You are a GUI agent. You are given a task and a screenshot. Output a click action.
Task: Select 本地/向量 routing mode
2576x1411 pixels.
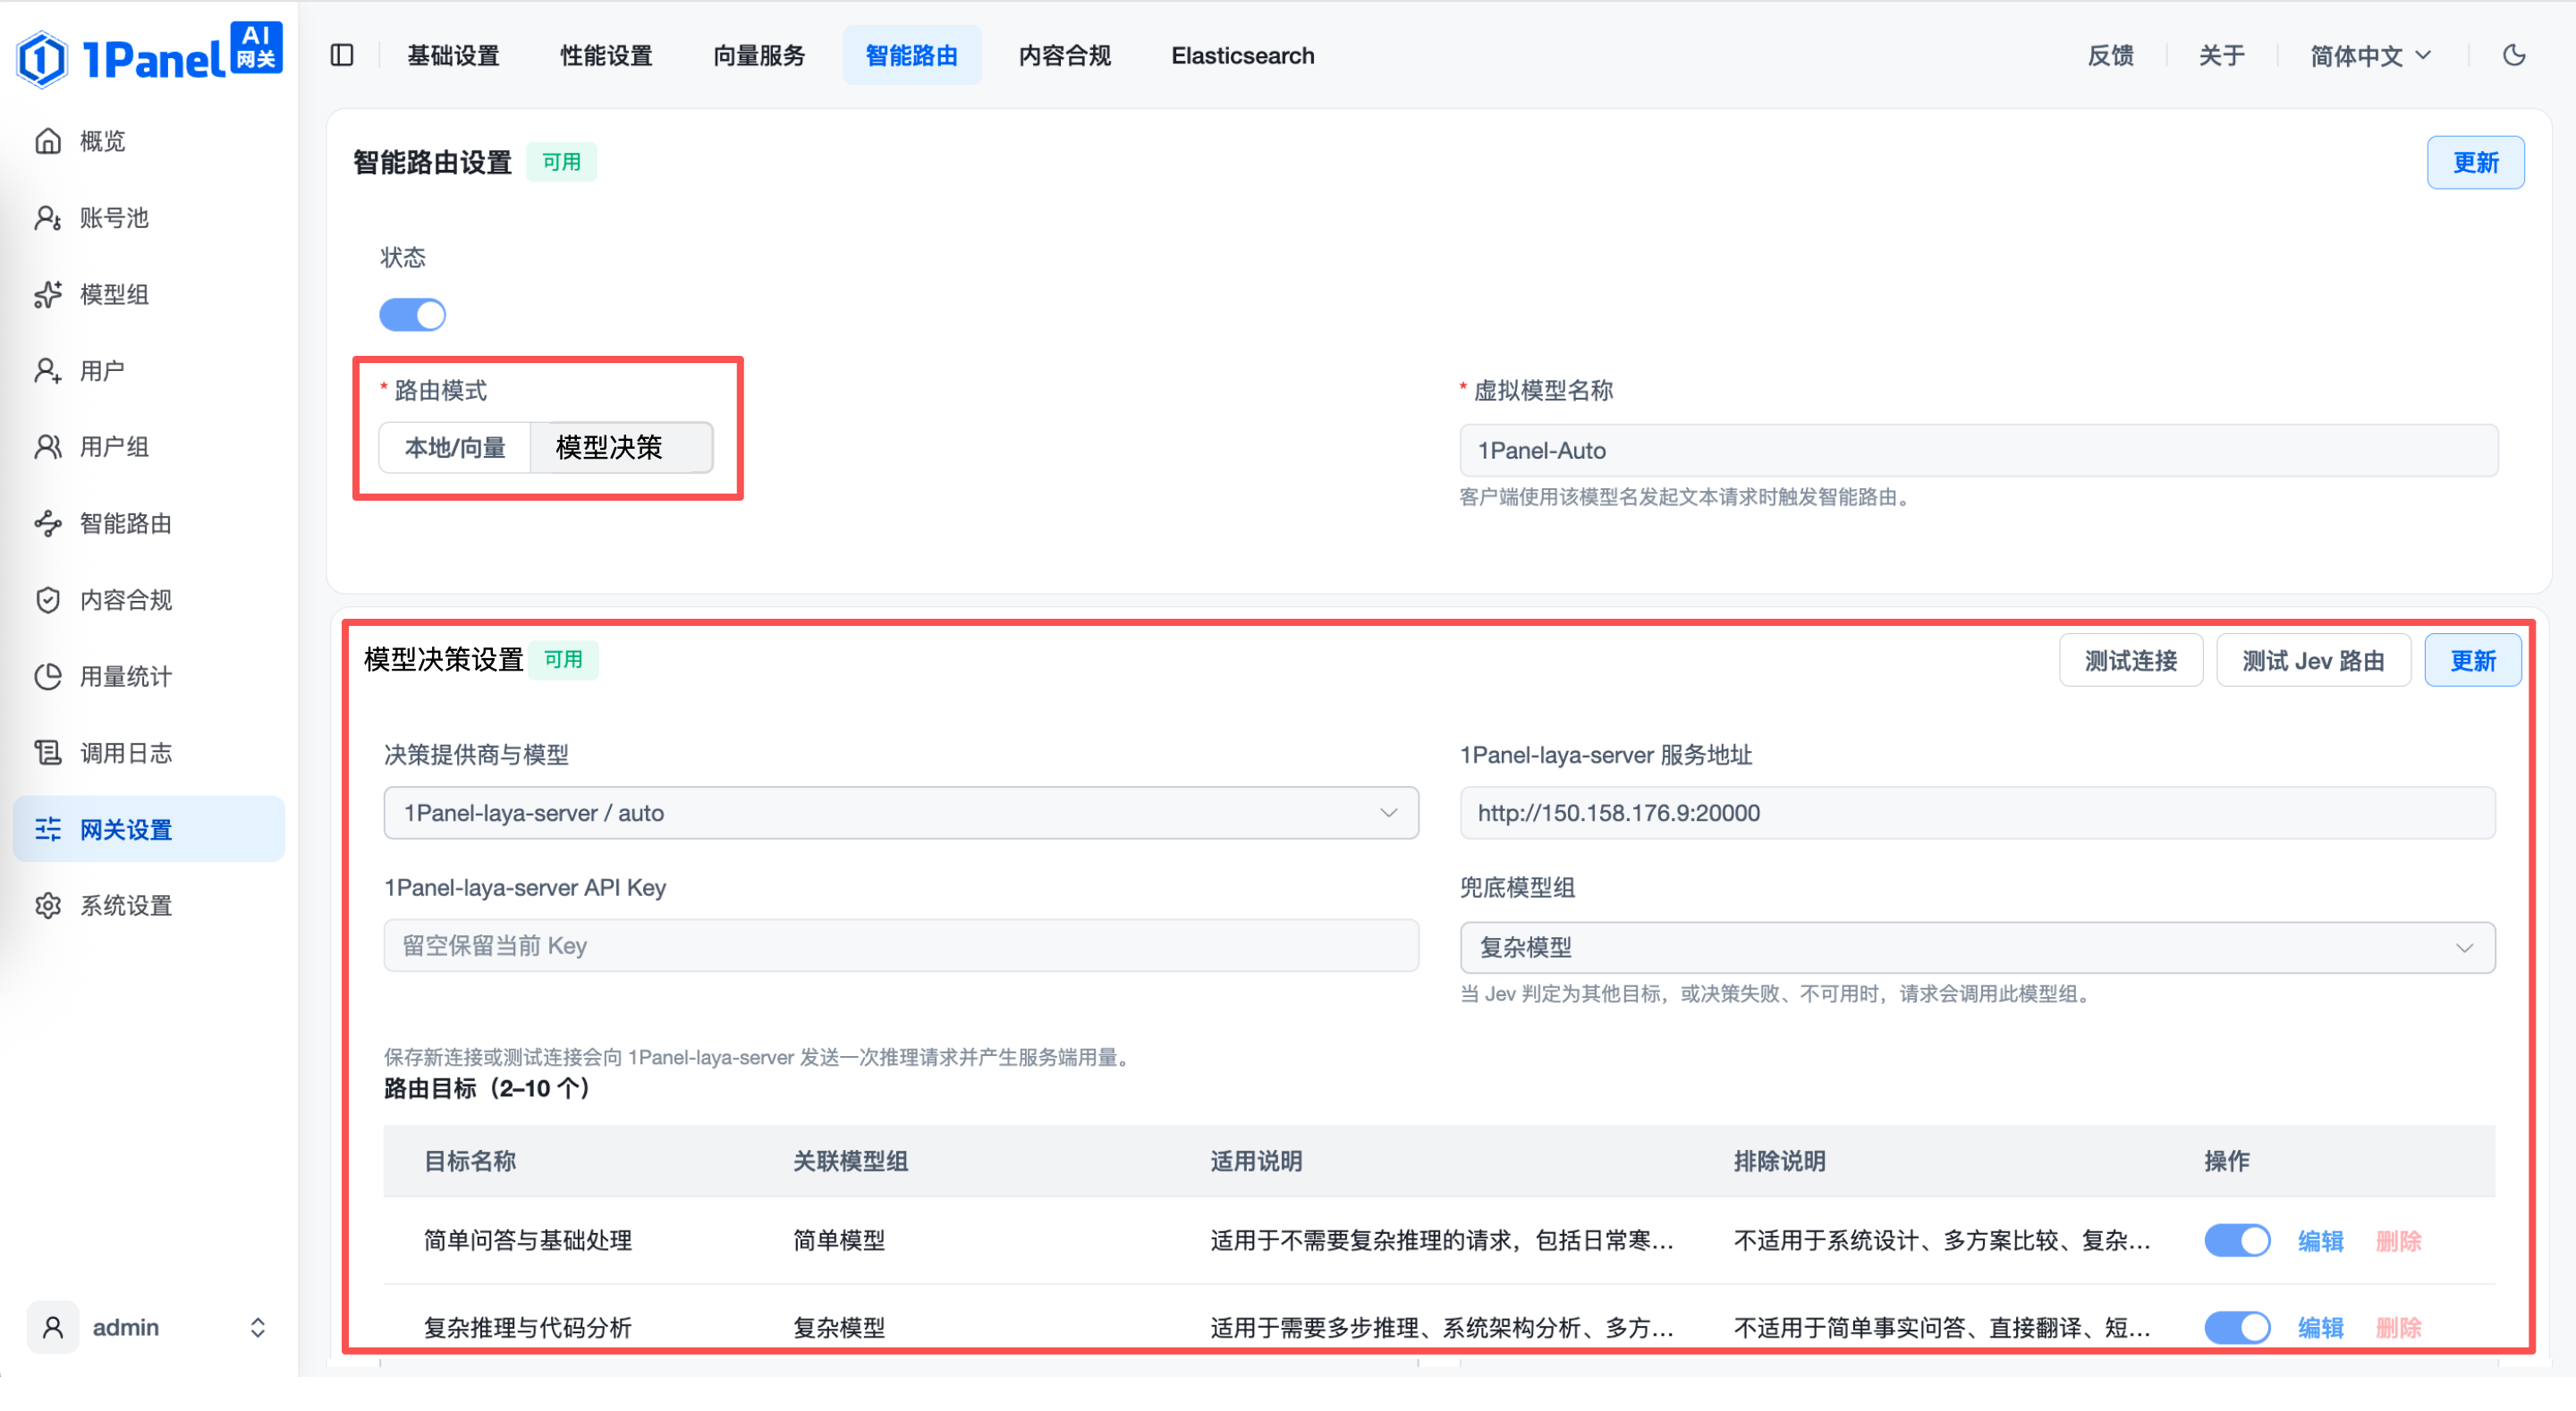pyautogui.click(x=455, y=447)
